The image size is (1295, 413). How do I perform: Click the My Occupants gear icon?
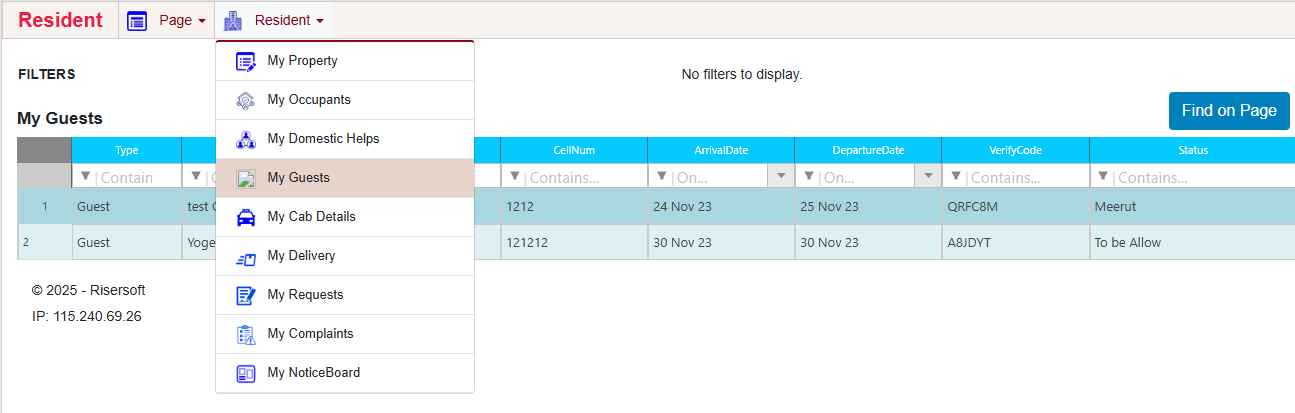tap(245, 100)
